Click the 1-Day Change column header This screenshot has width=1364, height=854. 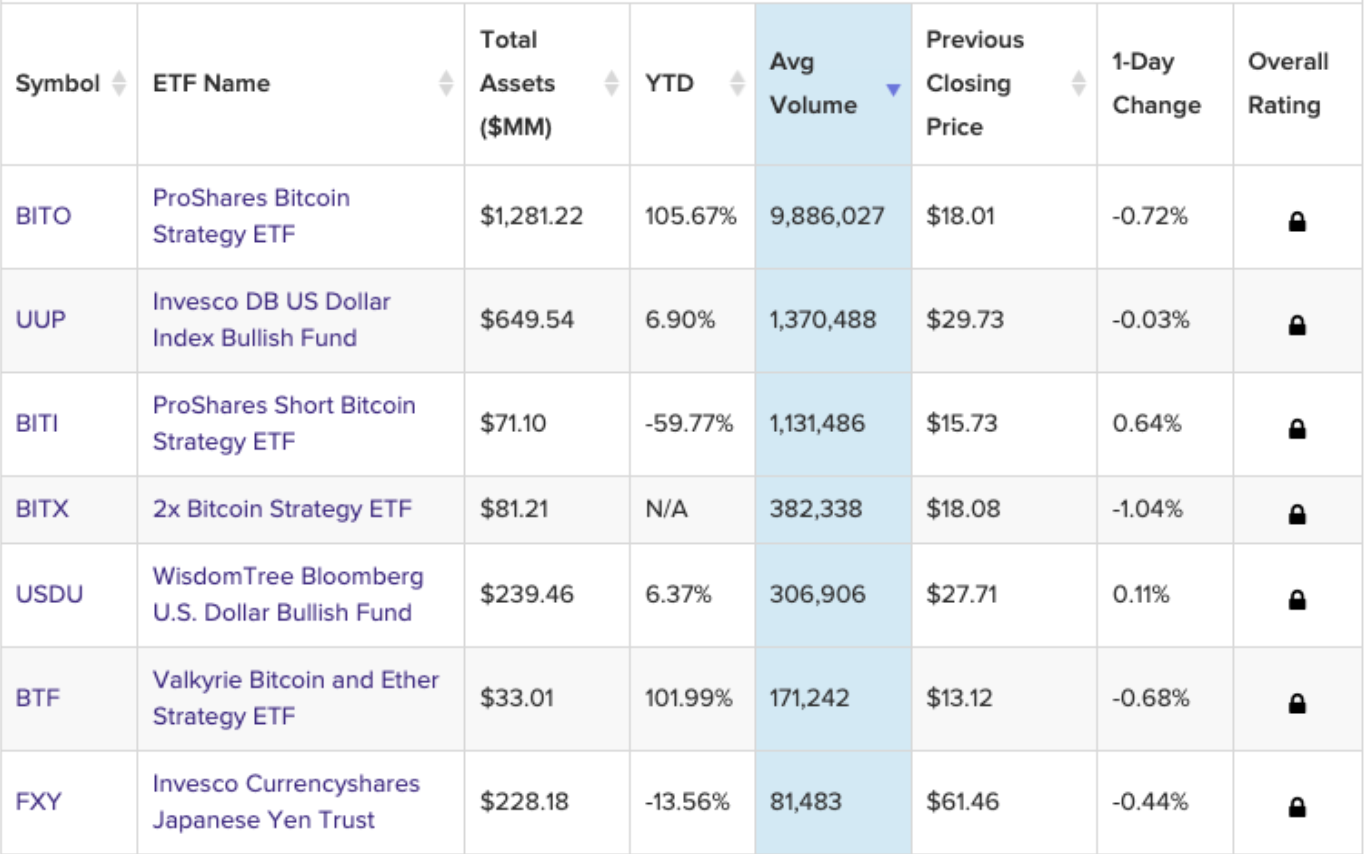pos(1156,84)
